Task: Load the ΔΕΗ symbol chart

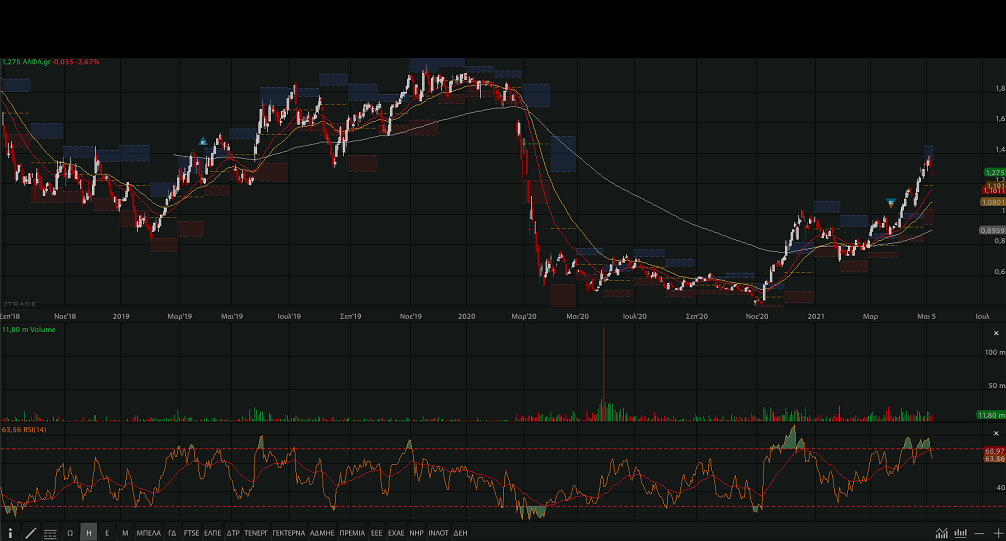Action: [460, 533]
